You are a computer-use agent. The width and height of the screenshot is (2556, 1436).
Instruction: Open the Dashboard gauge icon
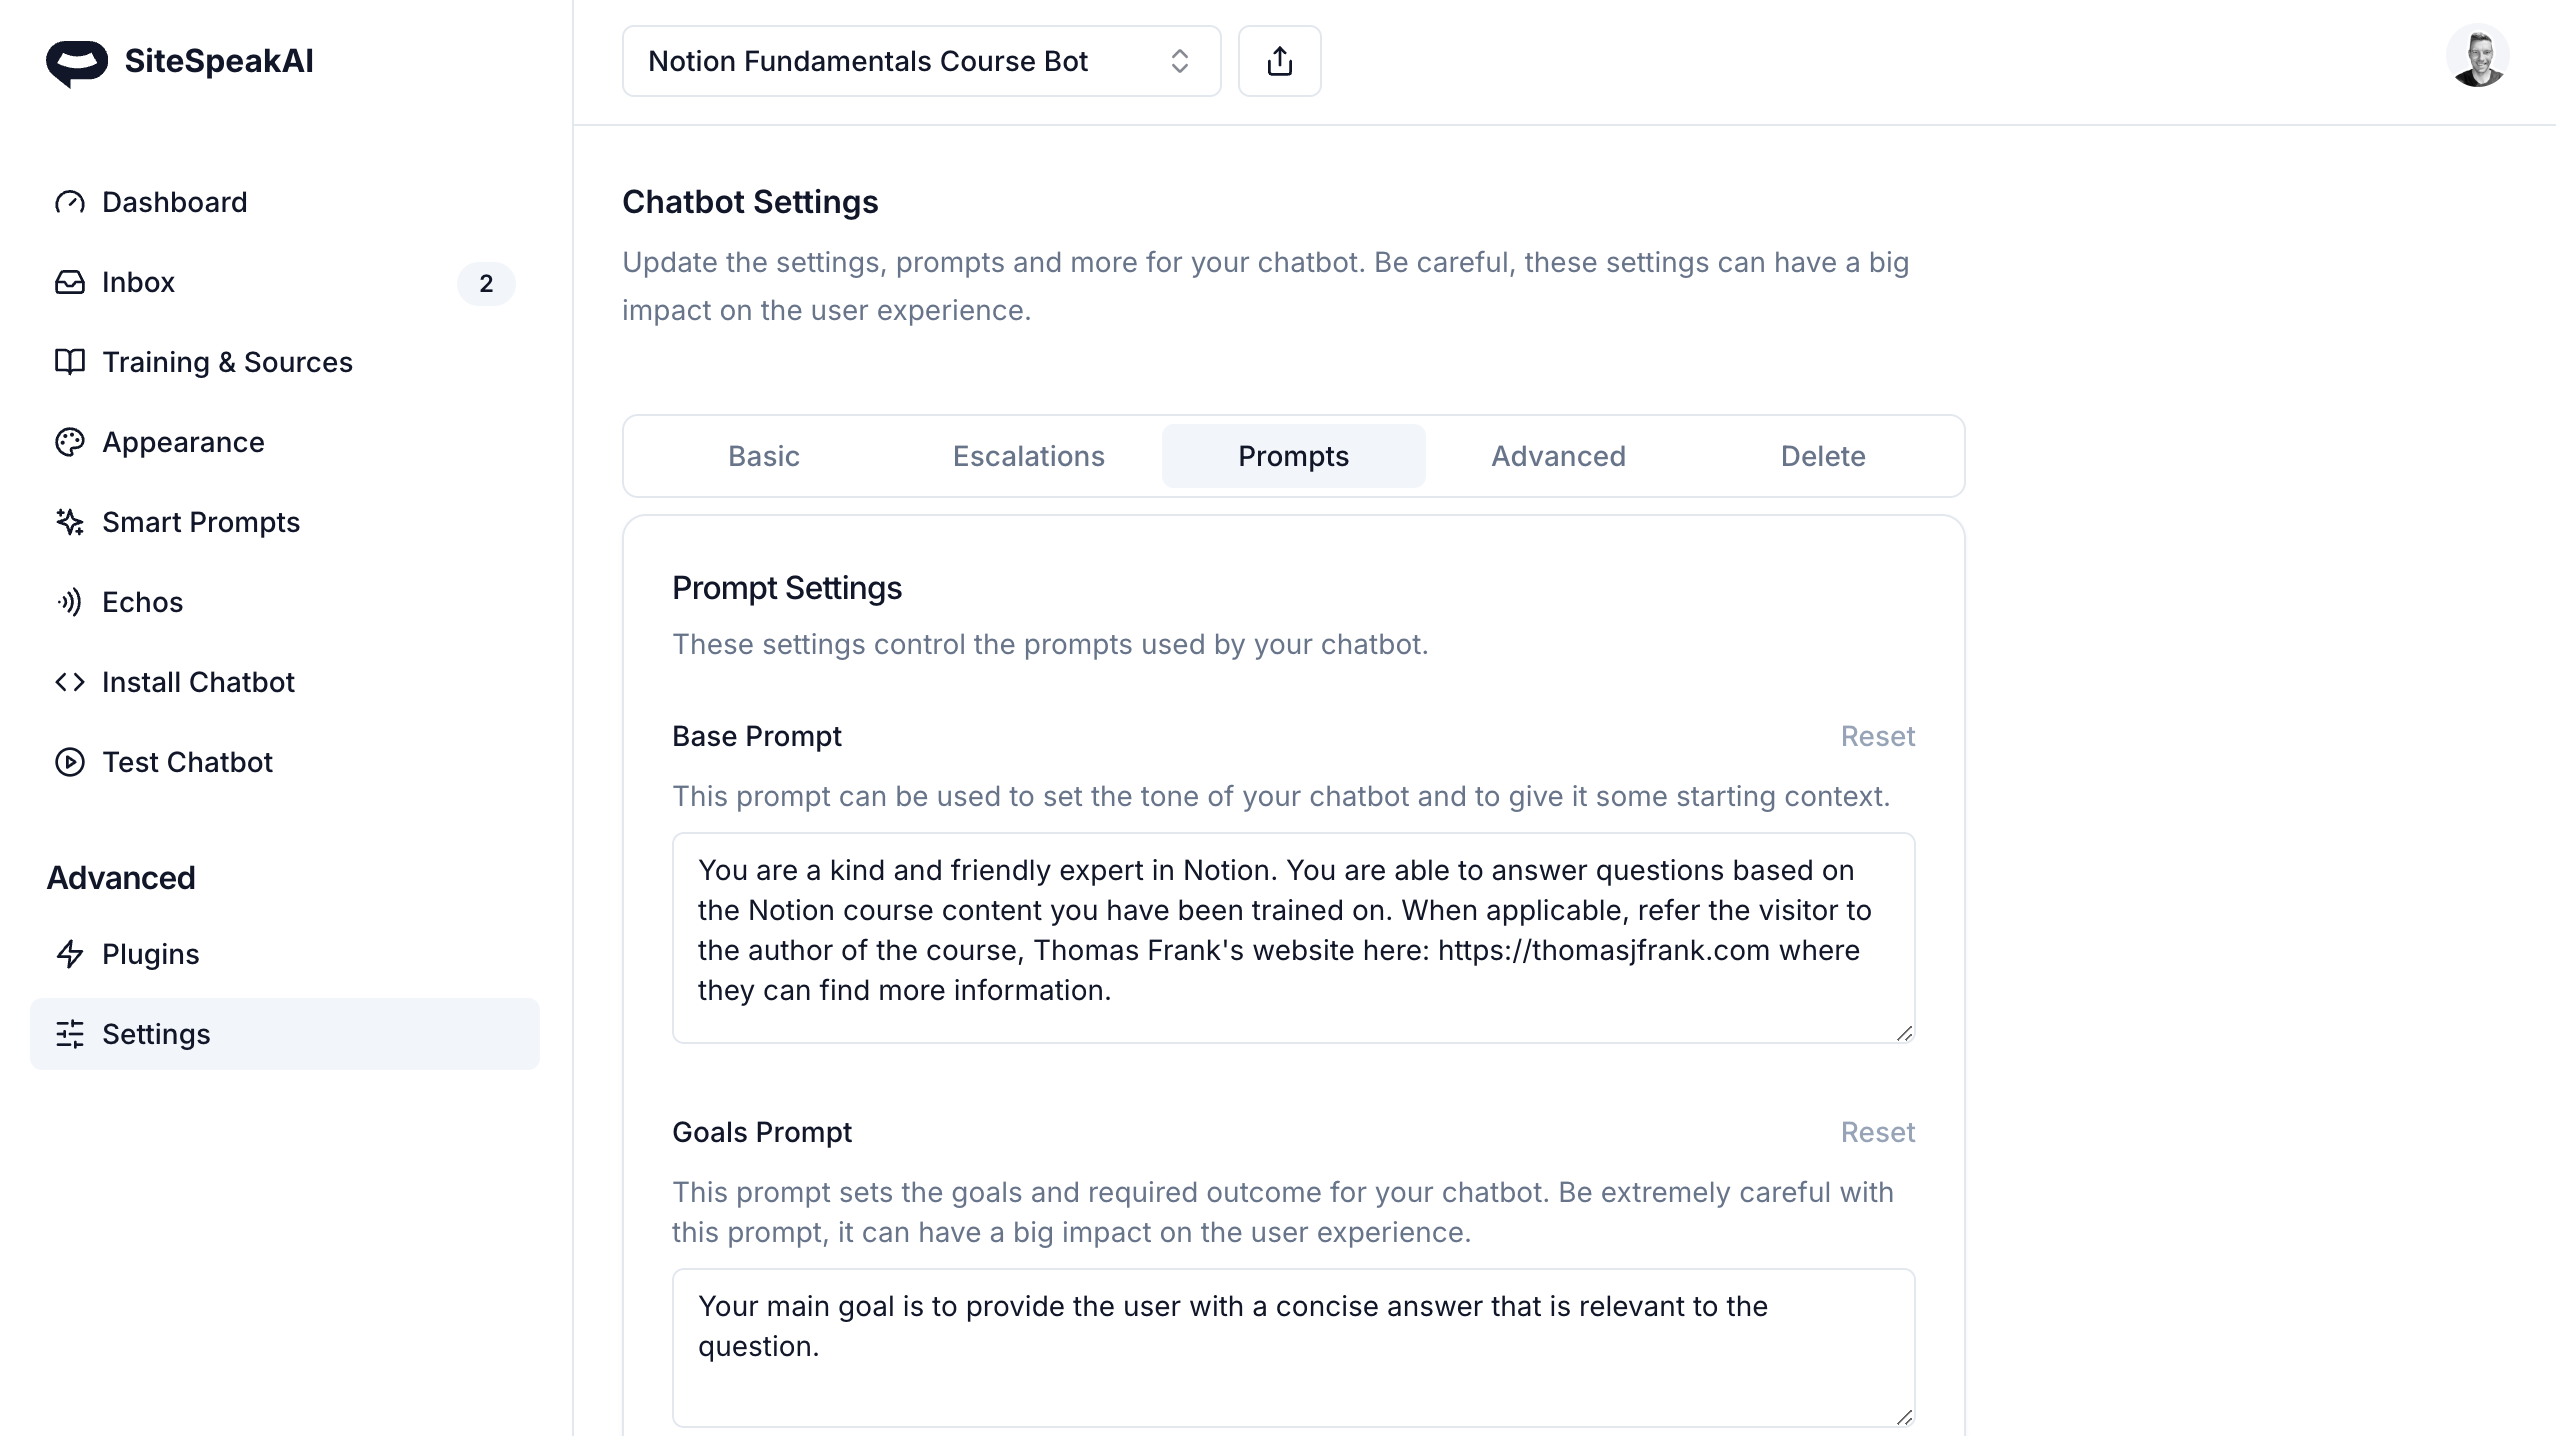click(x=70, y=202)
